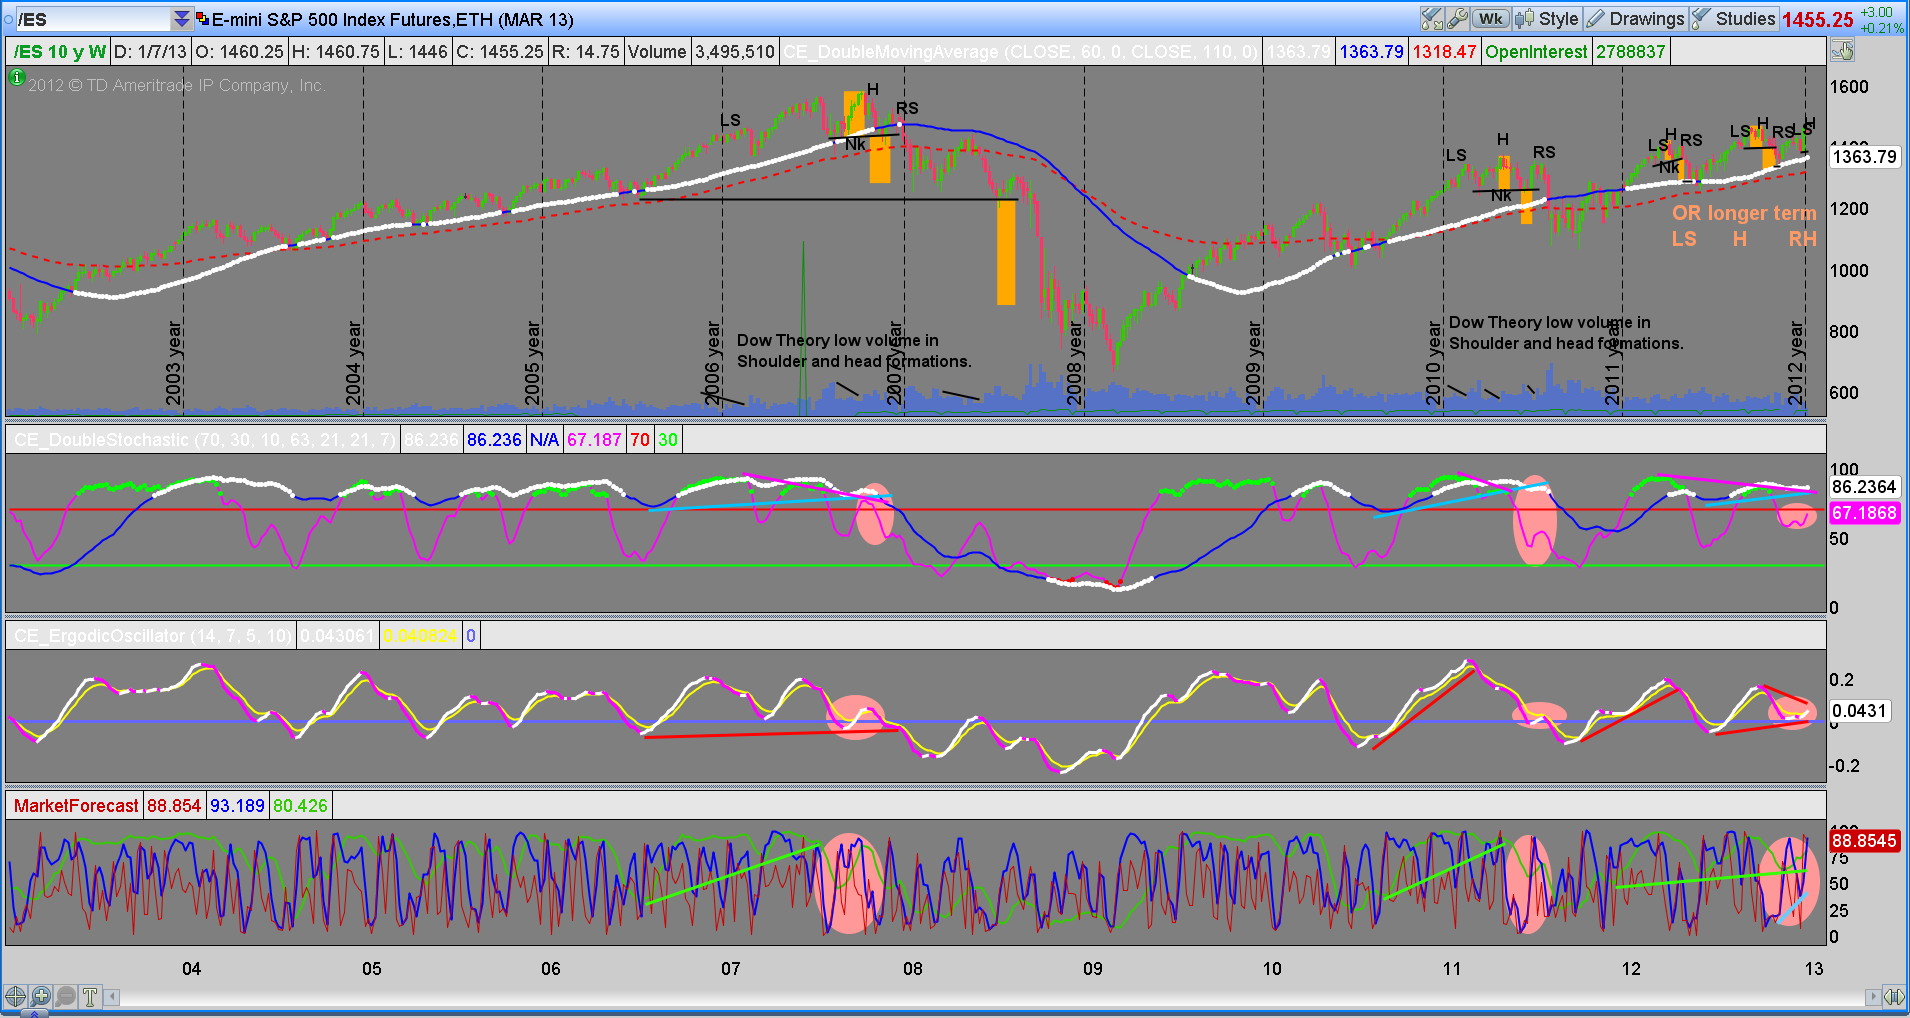Viewport: 1910px width, 1018px height.
Task: Click the 'OpenInterest' label
Action: coord(1537,52)
